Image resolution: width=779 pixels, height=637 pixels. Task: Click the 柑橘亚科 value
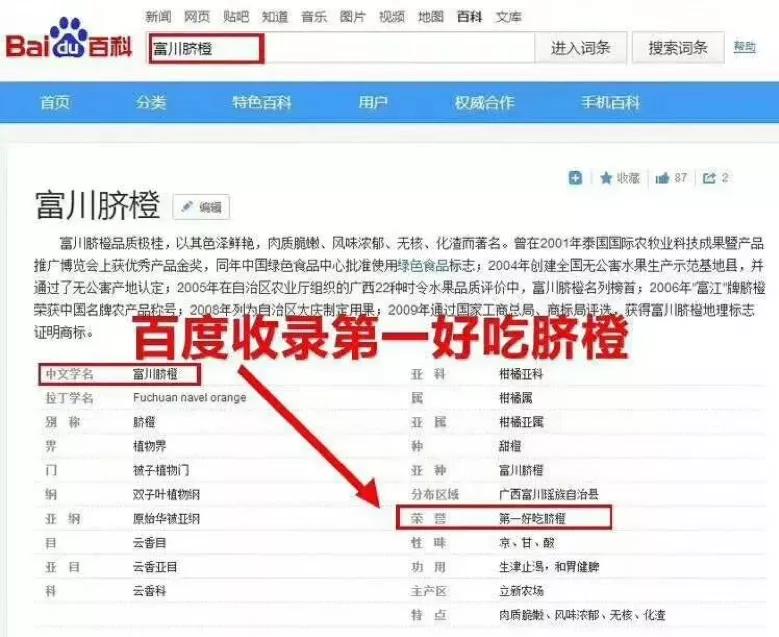(521, 374)
